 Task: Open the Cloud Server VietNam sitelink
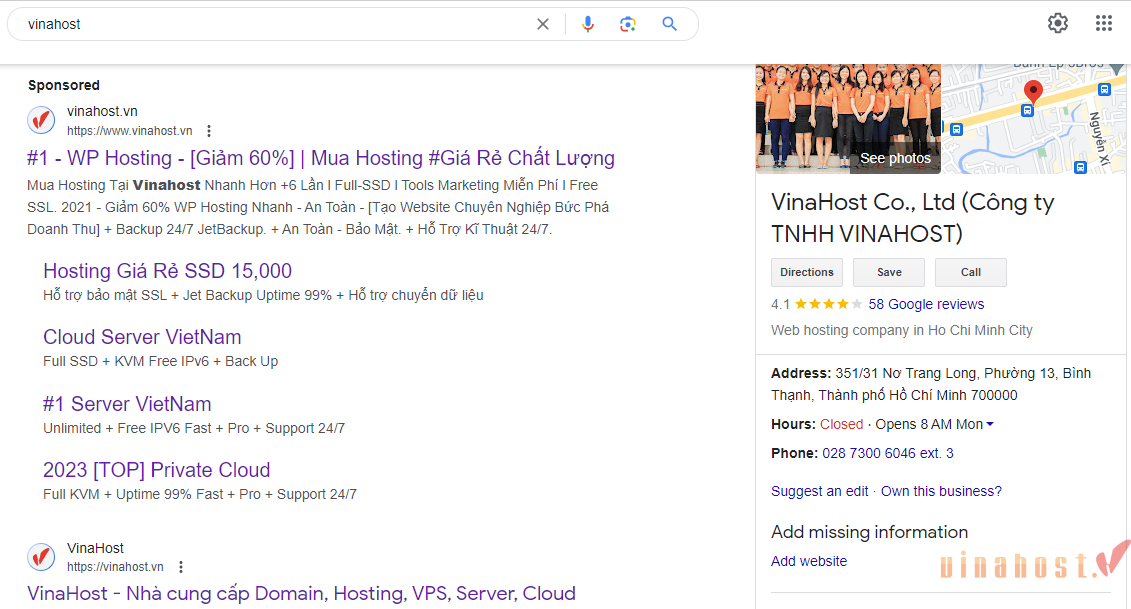(142, 337)
